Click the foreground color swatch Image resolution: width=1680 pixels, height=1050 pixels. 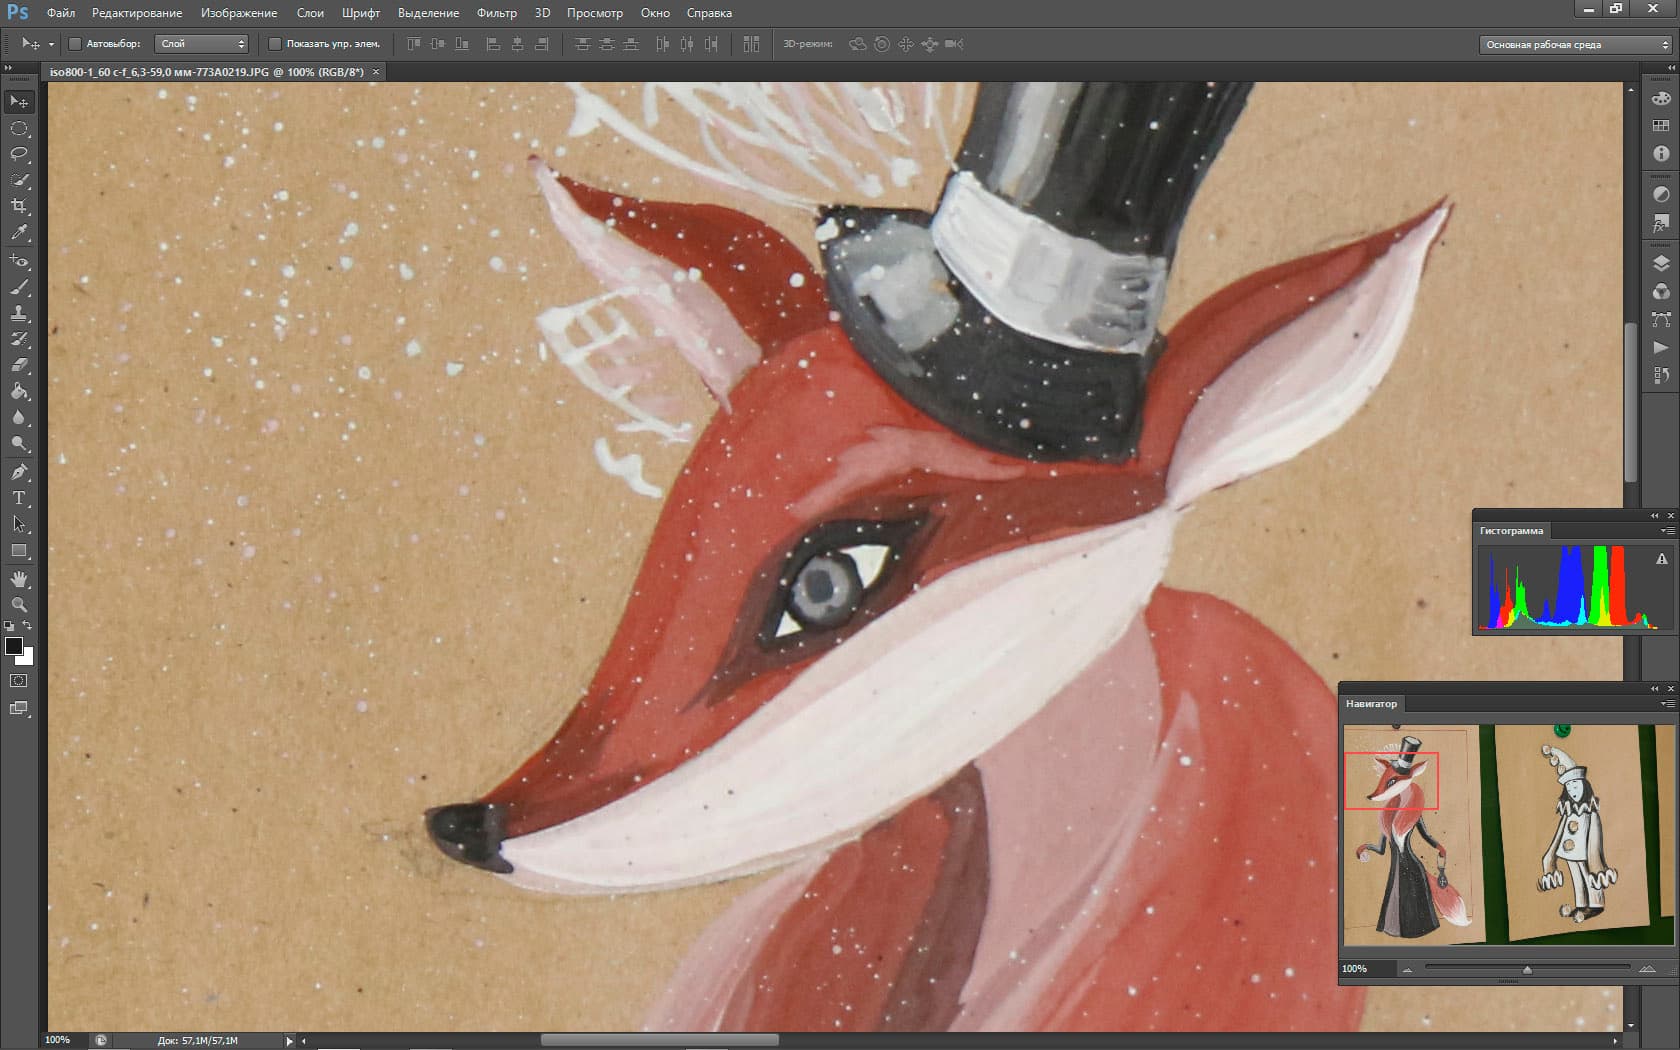(14, 646)
